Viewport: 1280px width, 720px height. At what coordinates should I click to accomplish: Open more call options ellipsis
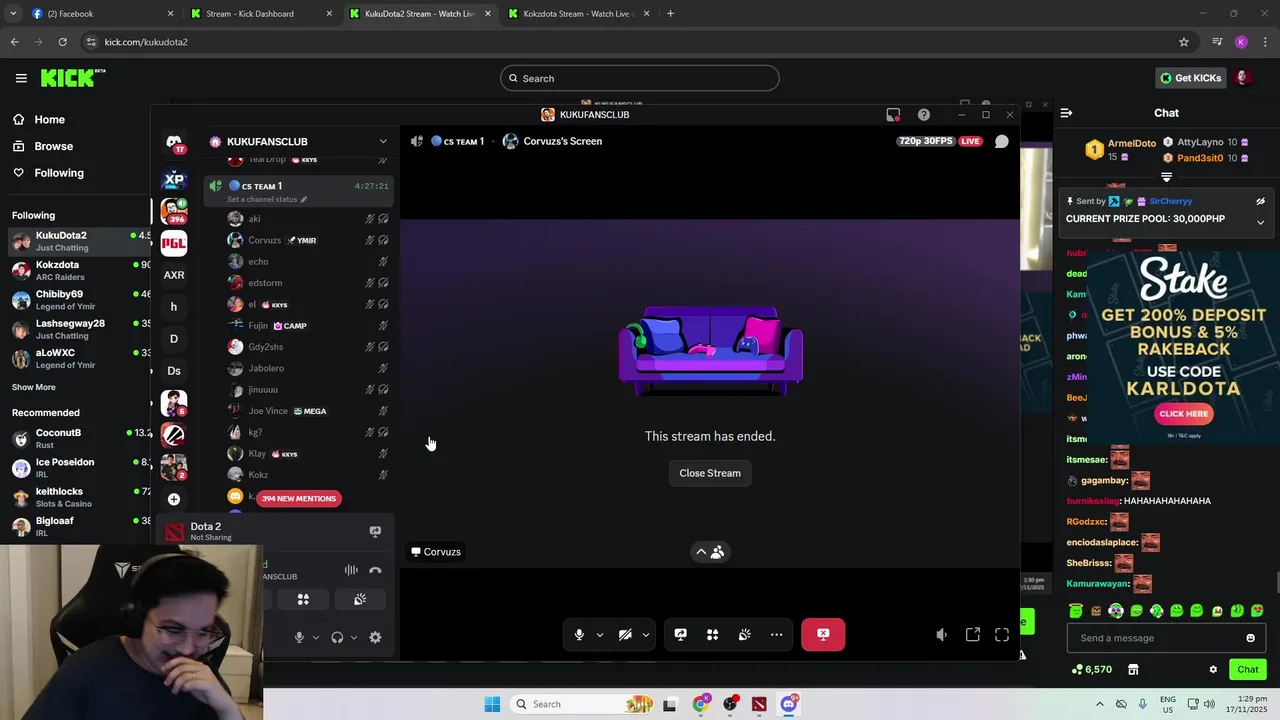776,634
